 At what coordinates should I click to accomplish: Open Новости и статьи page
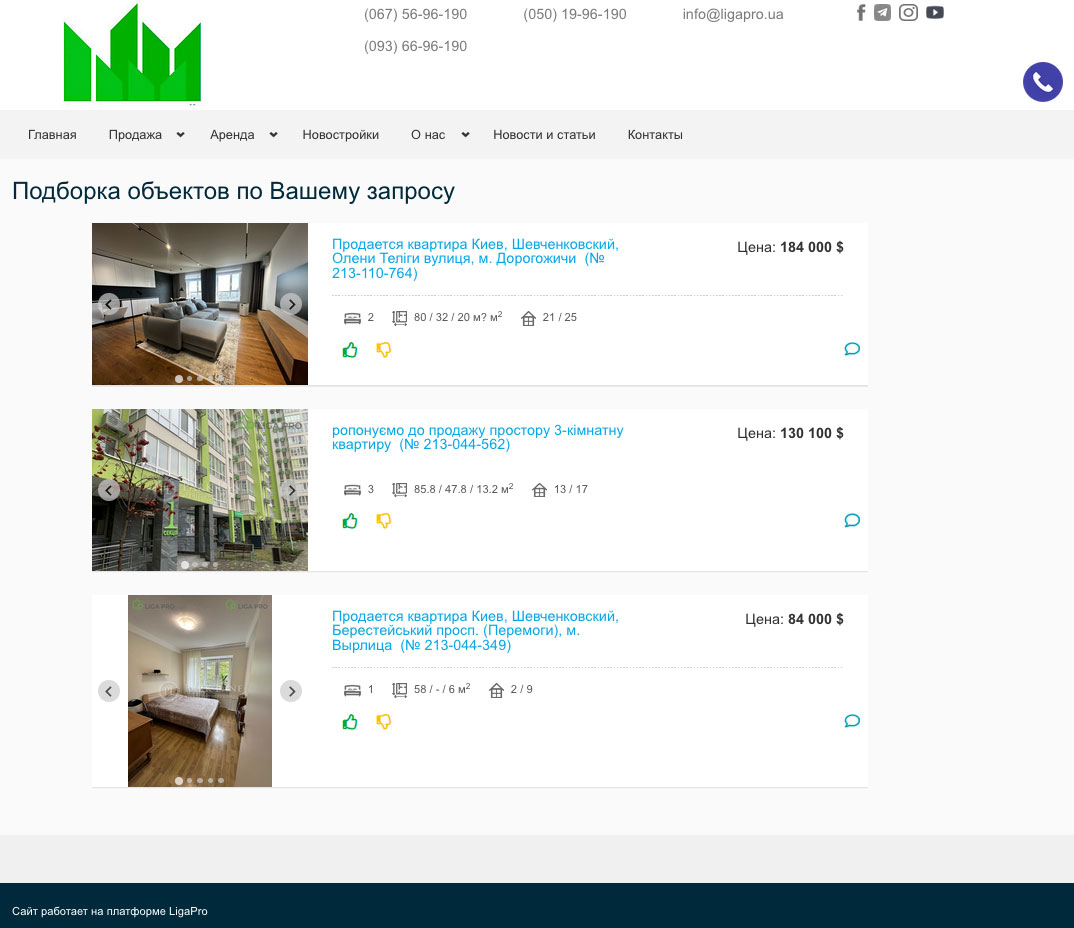(x=545, y=135)
